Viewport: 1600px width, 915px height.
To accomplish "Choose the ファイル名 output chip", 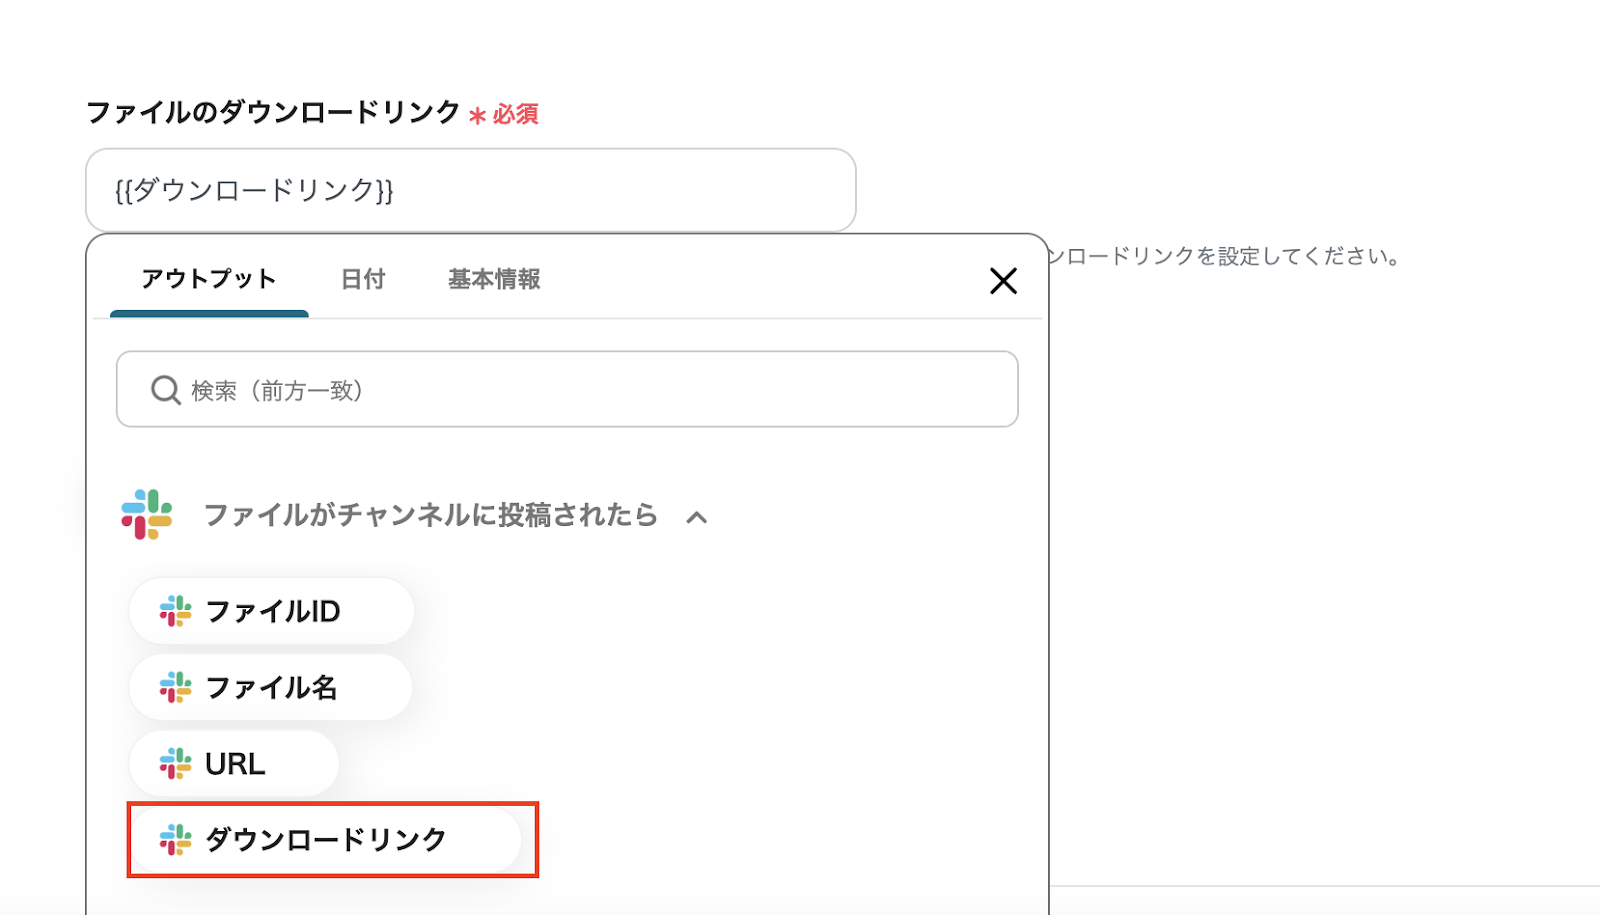I will click(271, 687).
